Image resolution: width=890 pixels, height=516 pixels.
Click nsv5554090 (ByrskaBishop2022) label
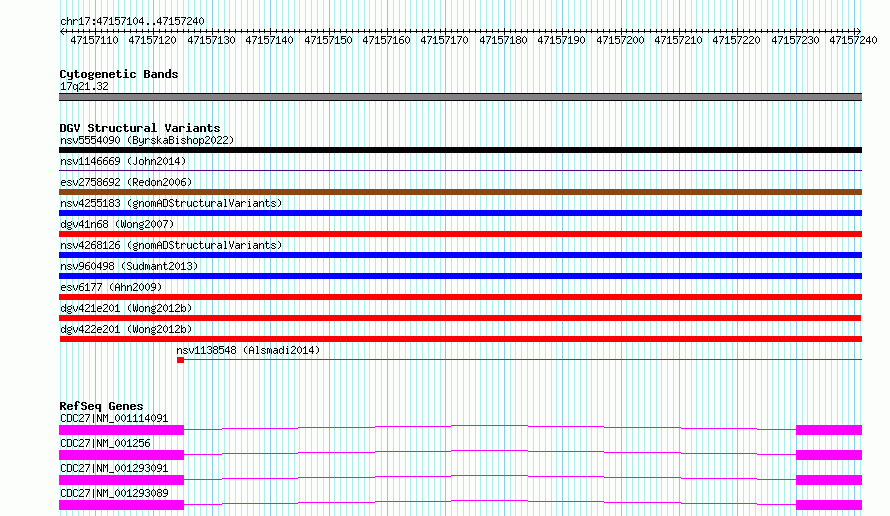(147, 140)
